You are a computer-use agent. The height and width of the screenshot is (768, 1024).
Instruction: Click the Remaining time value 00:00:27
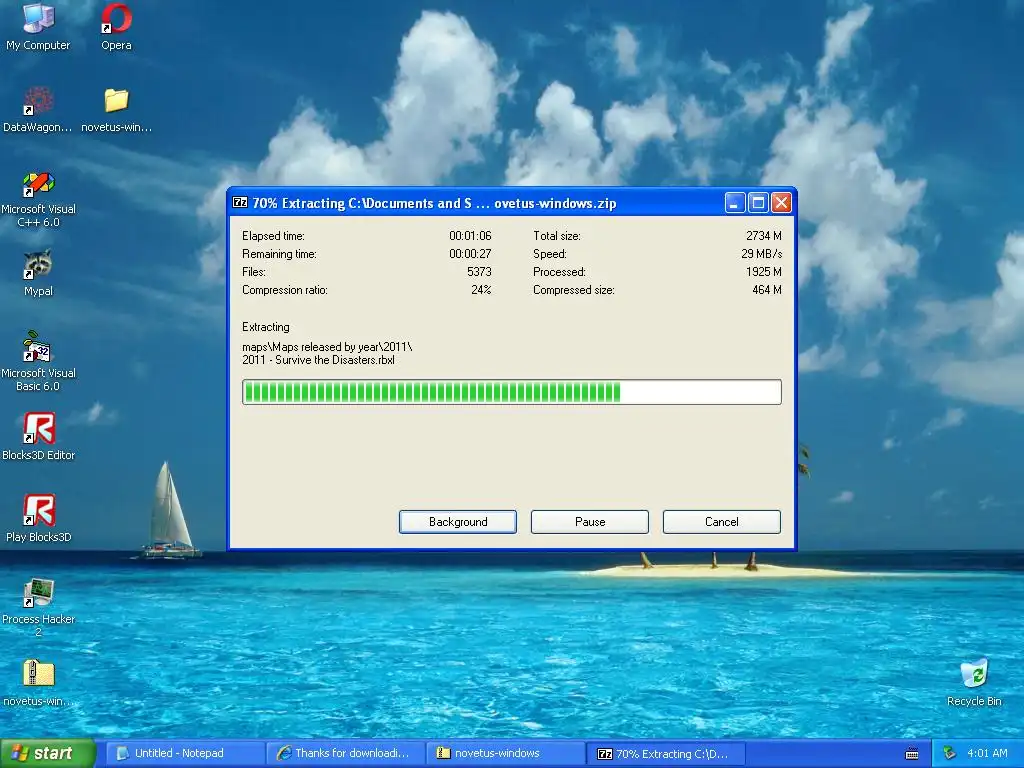[x=470, y=254]
